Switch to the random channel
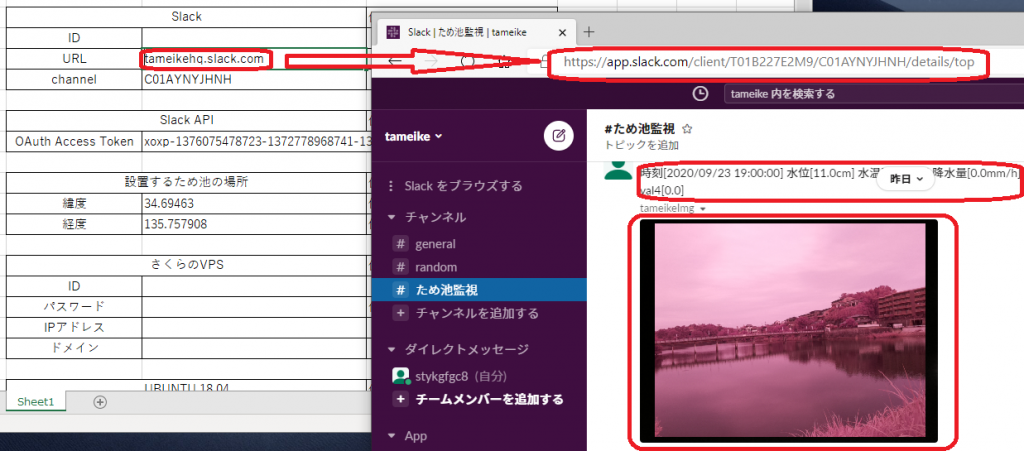This screenshot has height=451, width=1024. (435, 267)
